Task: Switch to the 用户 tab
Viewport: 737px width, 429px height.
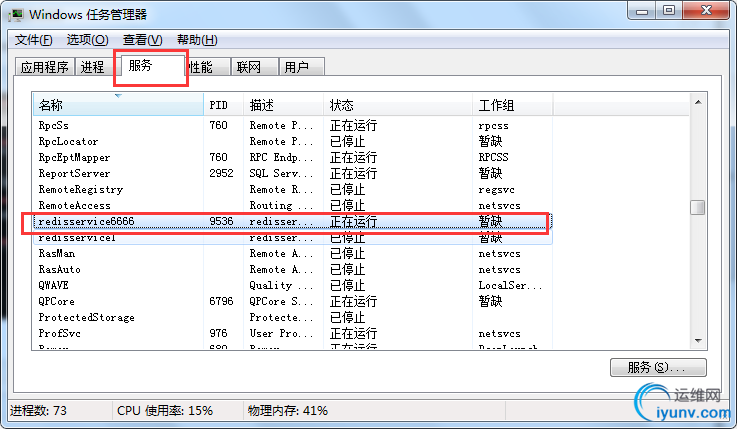Action: tap(301, 67)
